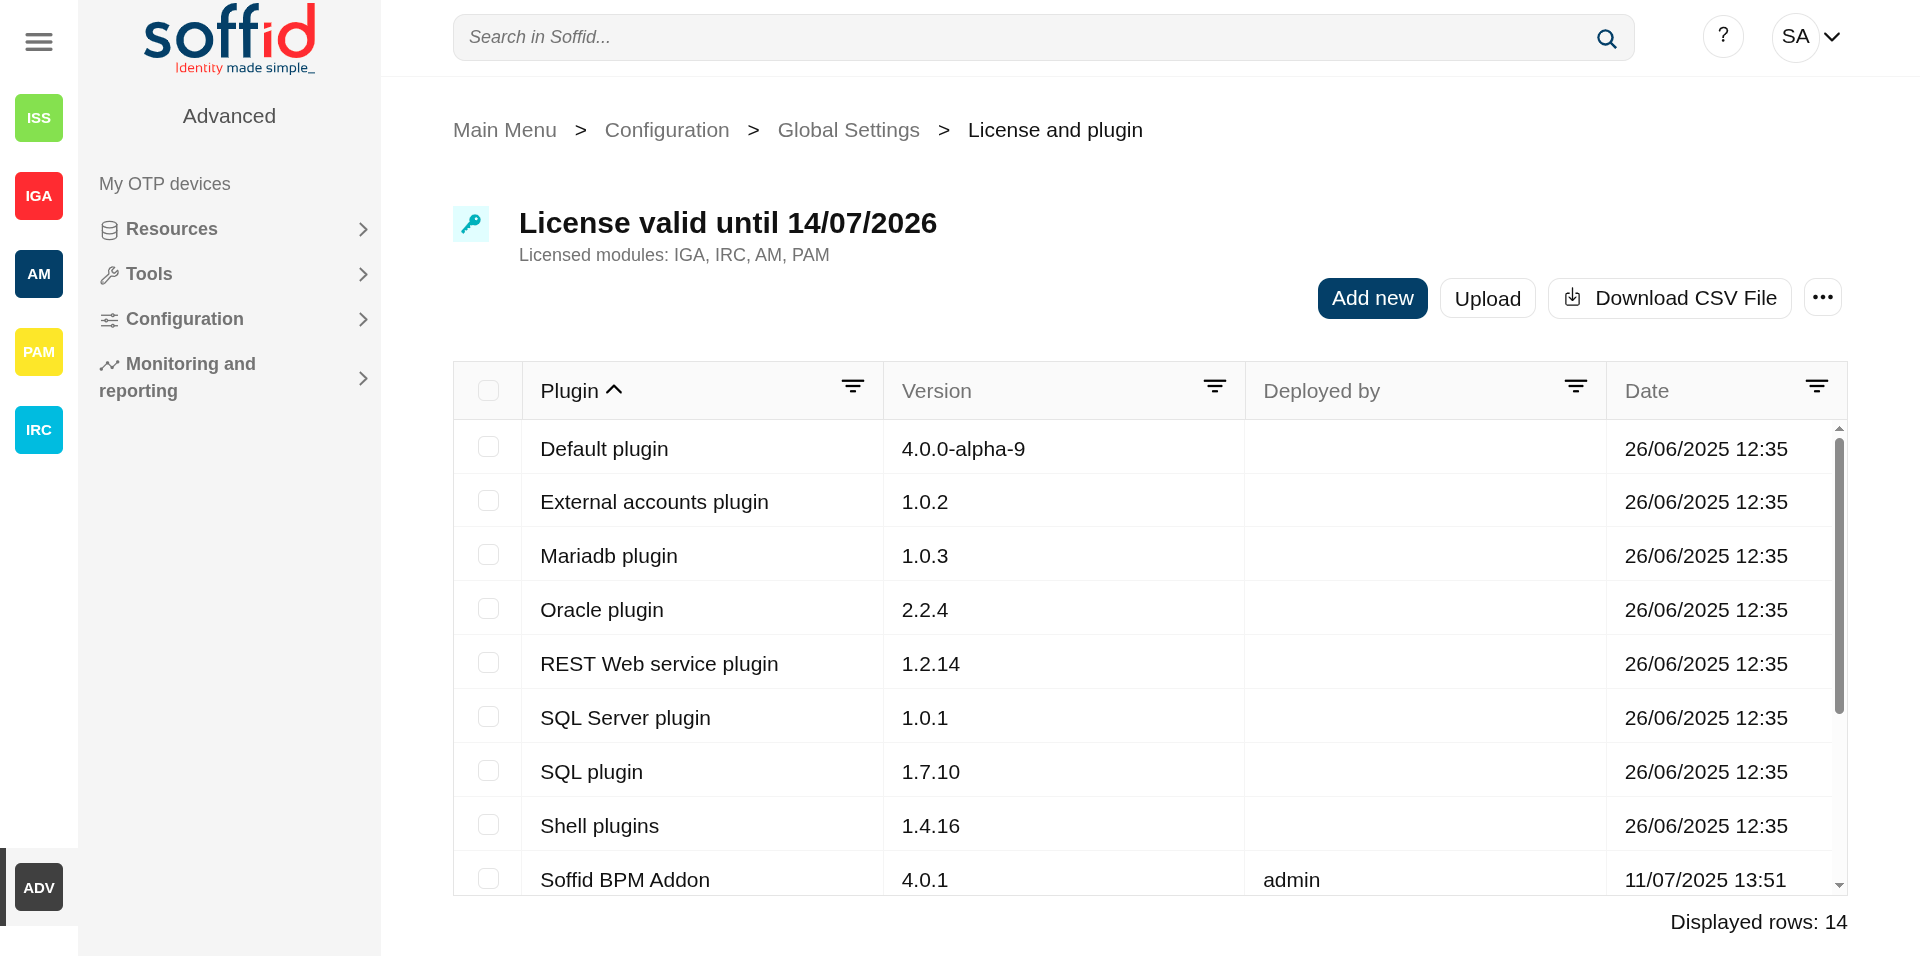
Task: Open the Version column filter icon
Action: pos(1215,386)
